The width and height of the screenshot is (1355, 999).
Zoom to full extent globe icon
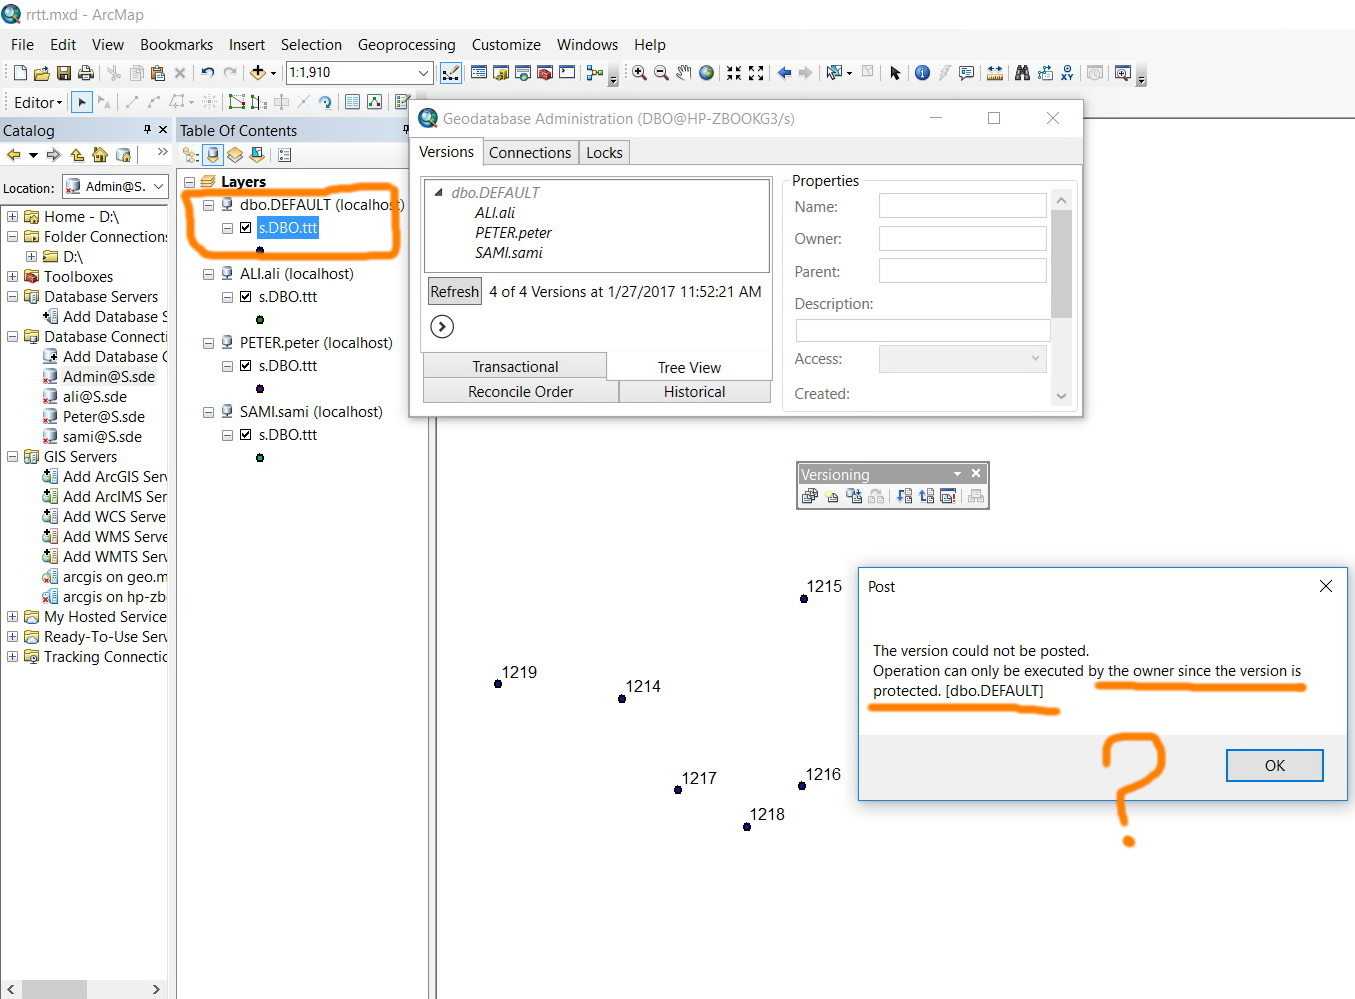[x=707, y=73]
